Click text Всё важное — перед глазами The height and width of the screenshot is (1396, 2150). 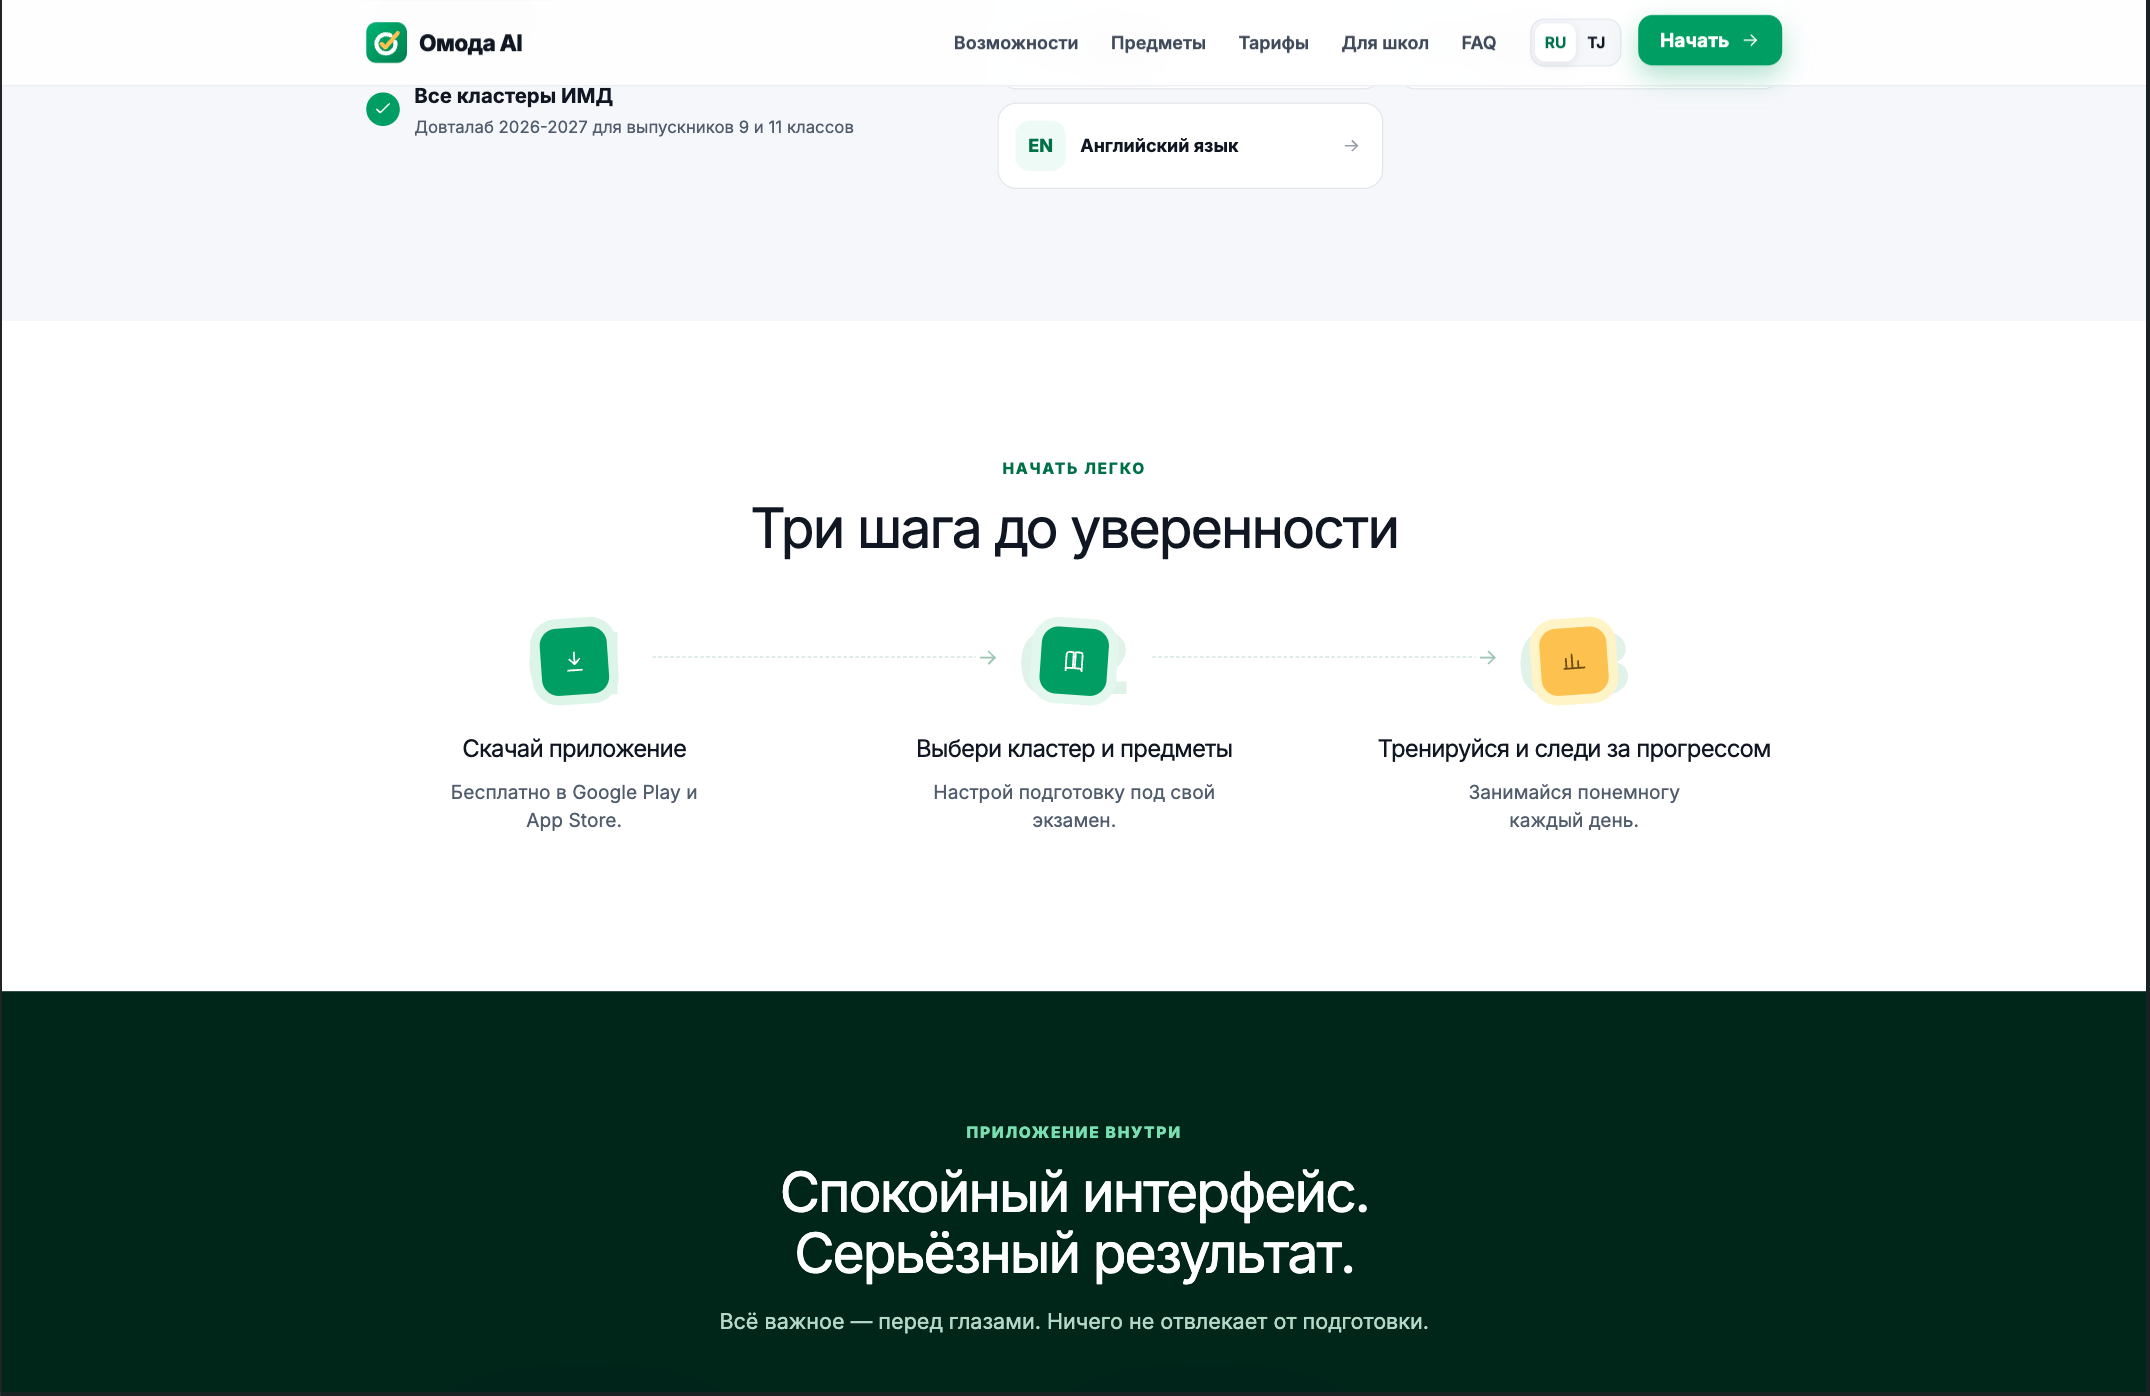[x=880, y=1322]
